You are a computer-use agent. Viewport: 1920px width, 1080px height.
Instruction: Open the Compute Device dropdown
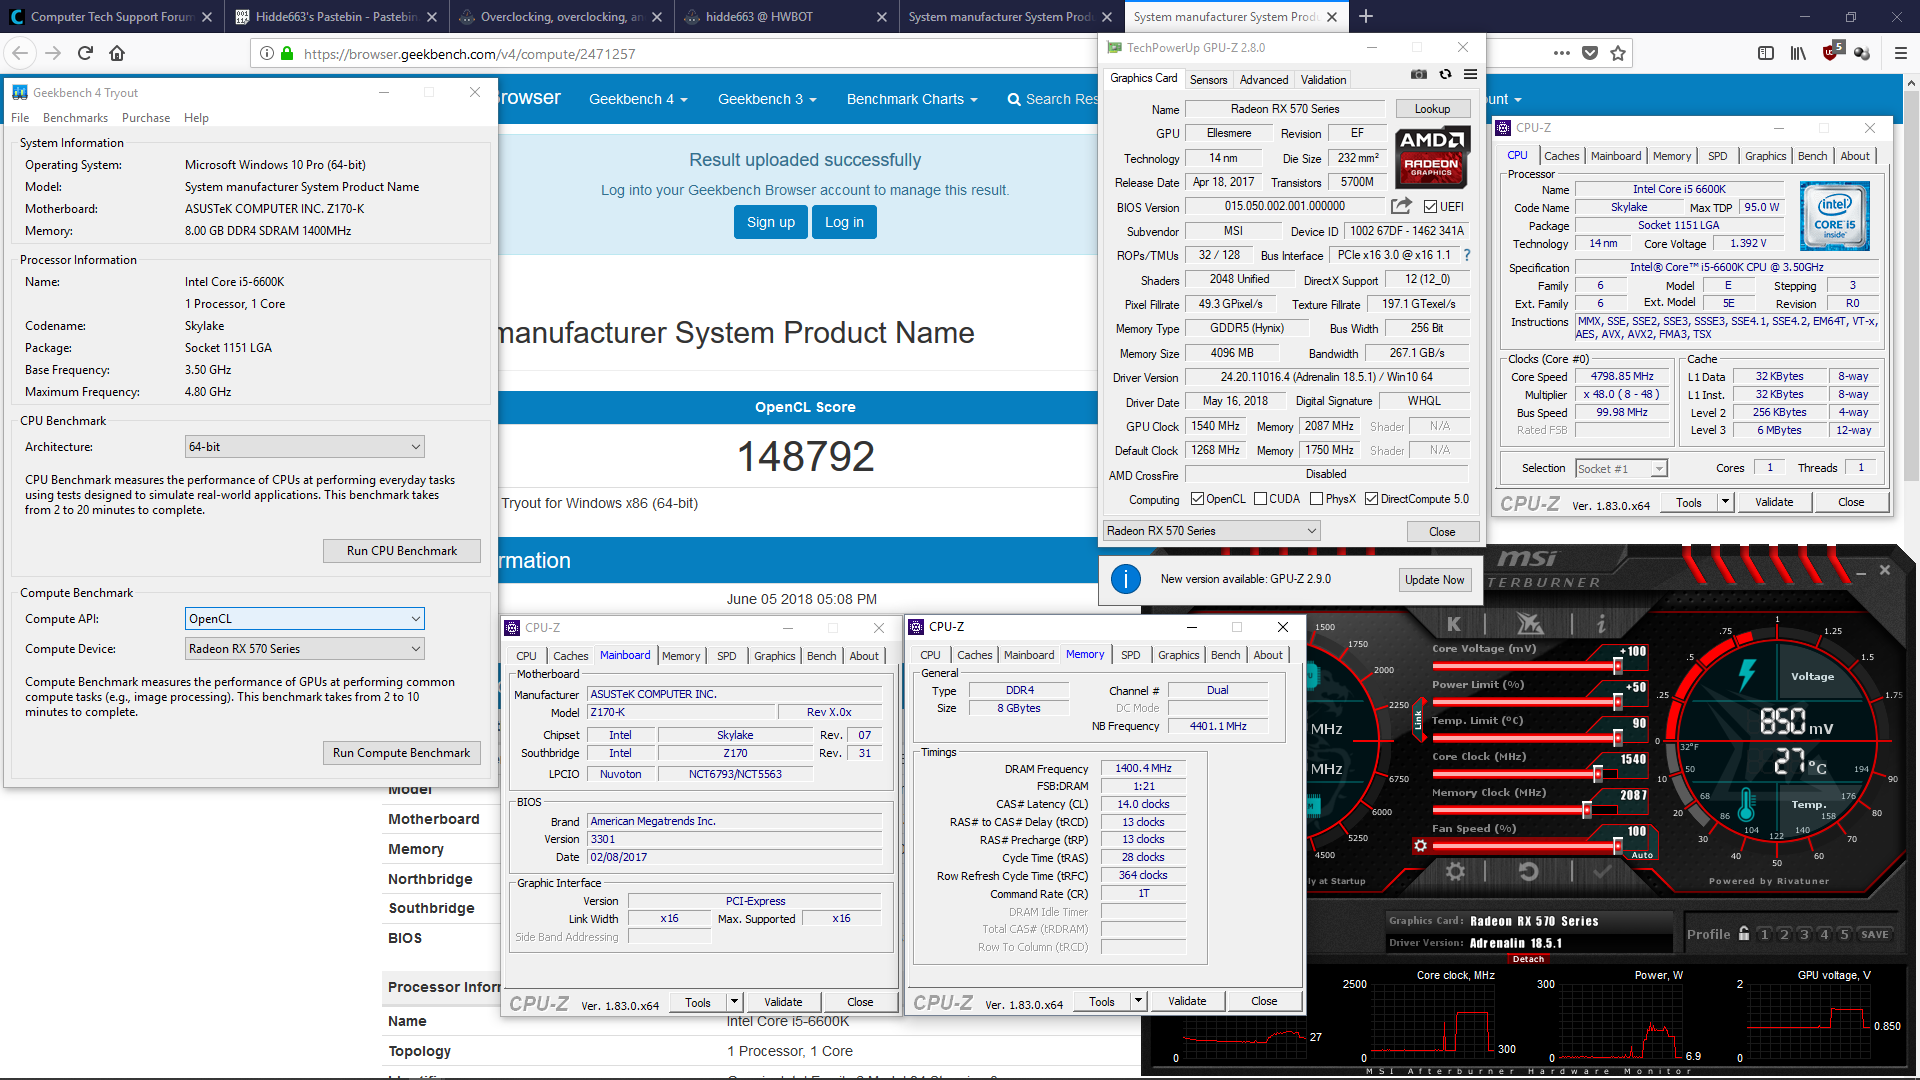pos(305,649)
